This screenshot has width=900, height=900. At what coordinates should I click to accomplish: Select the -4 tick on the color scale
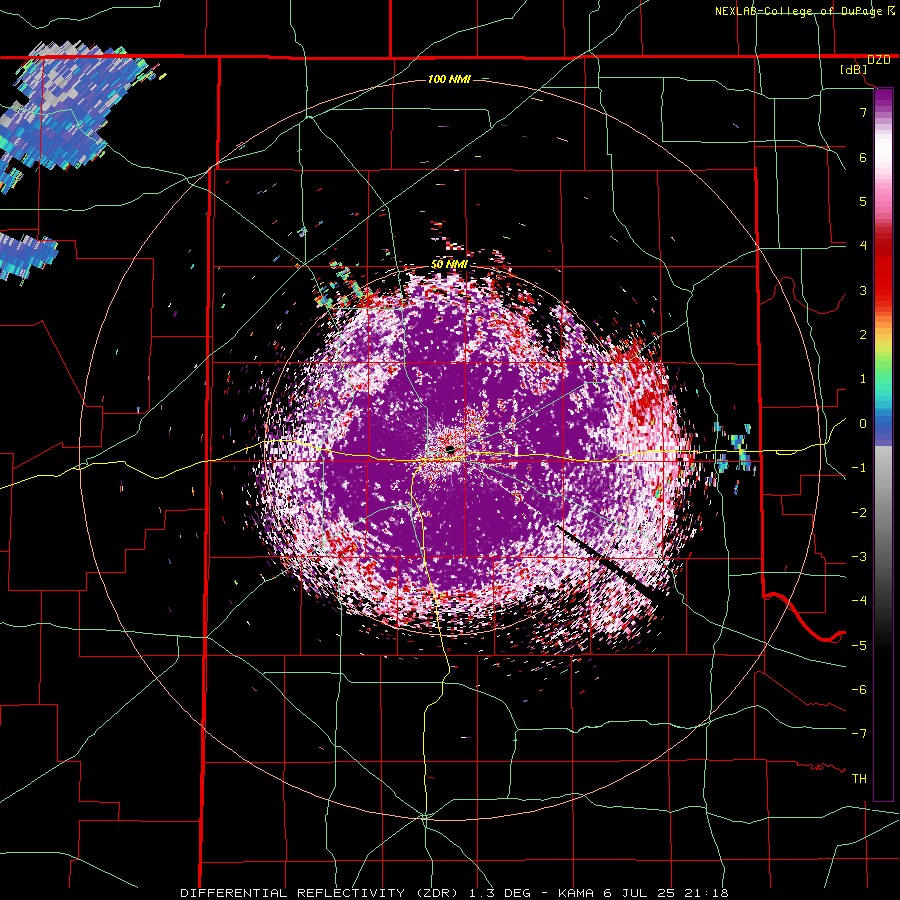[x=859, y=600]
